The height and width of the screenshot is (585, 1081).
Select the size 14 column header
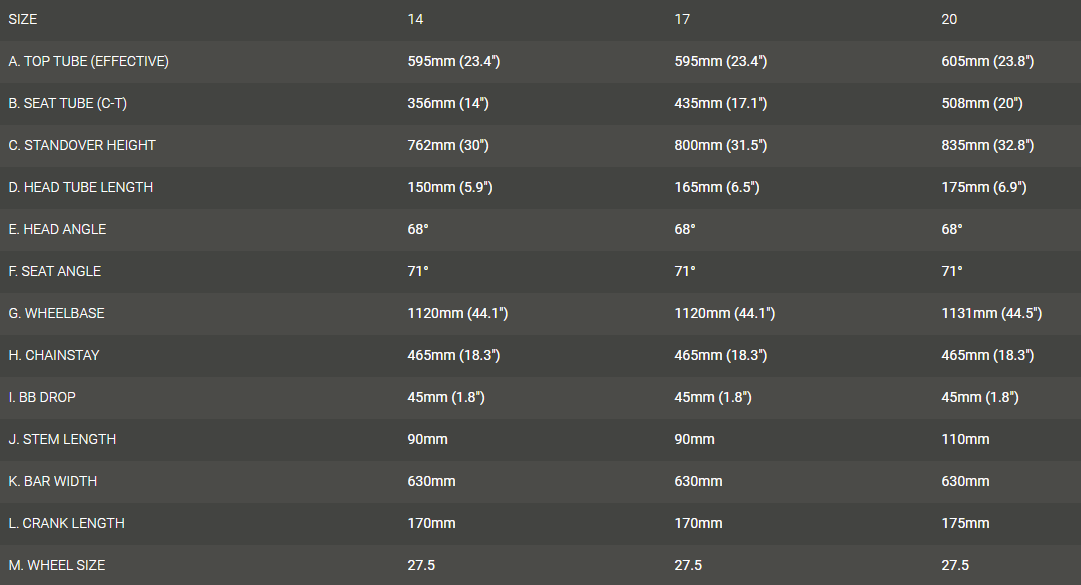[x=415, y=20]
